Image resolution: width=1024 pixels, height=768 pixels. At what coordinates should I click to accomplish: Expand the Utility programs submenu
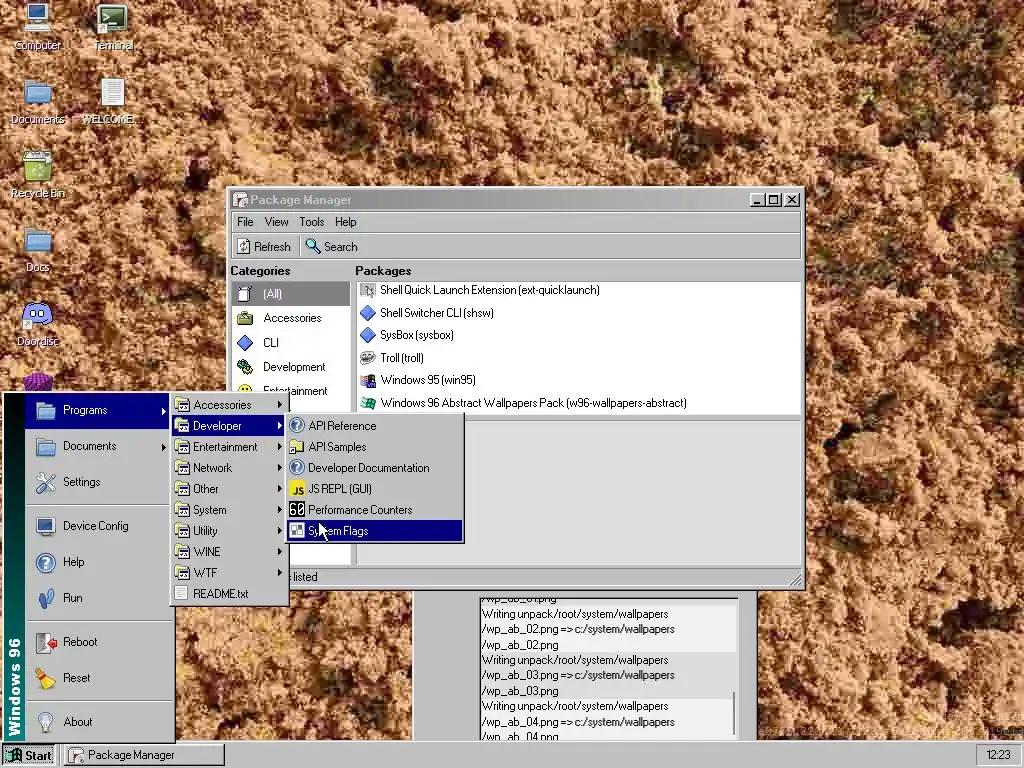coord(229,531)
